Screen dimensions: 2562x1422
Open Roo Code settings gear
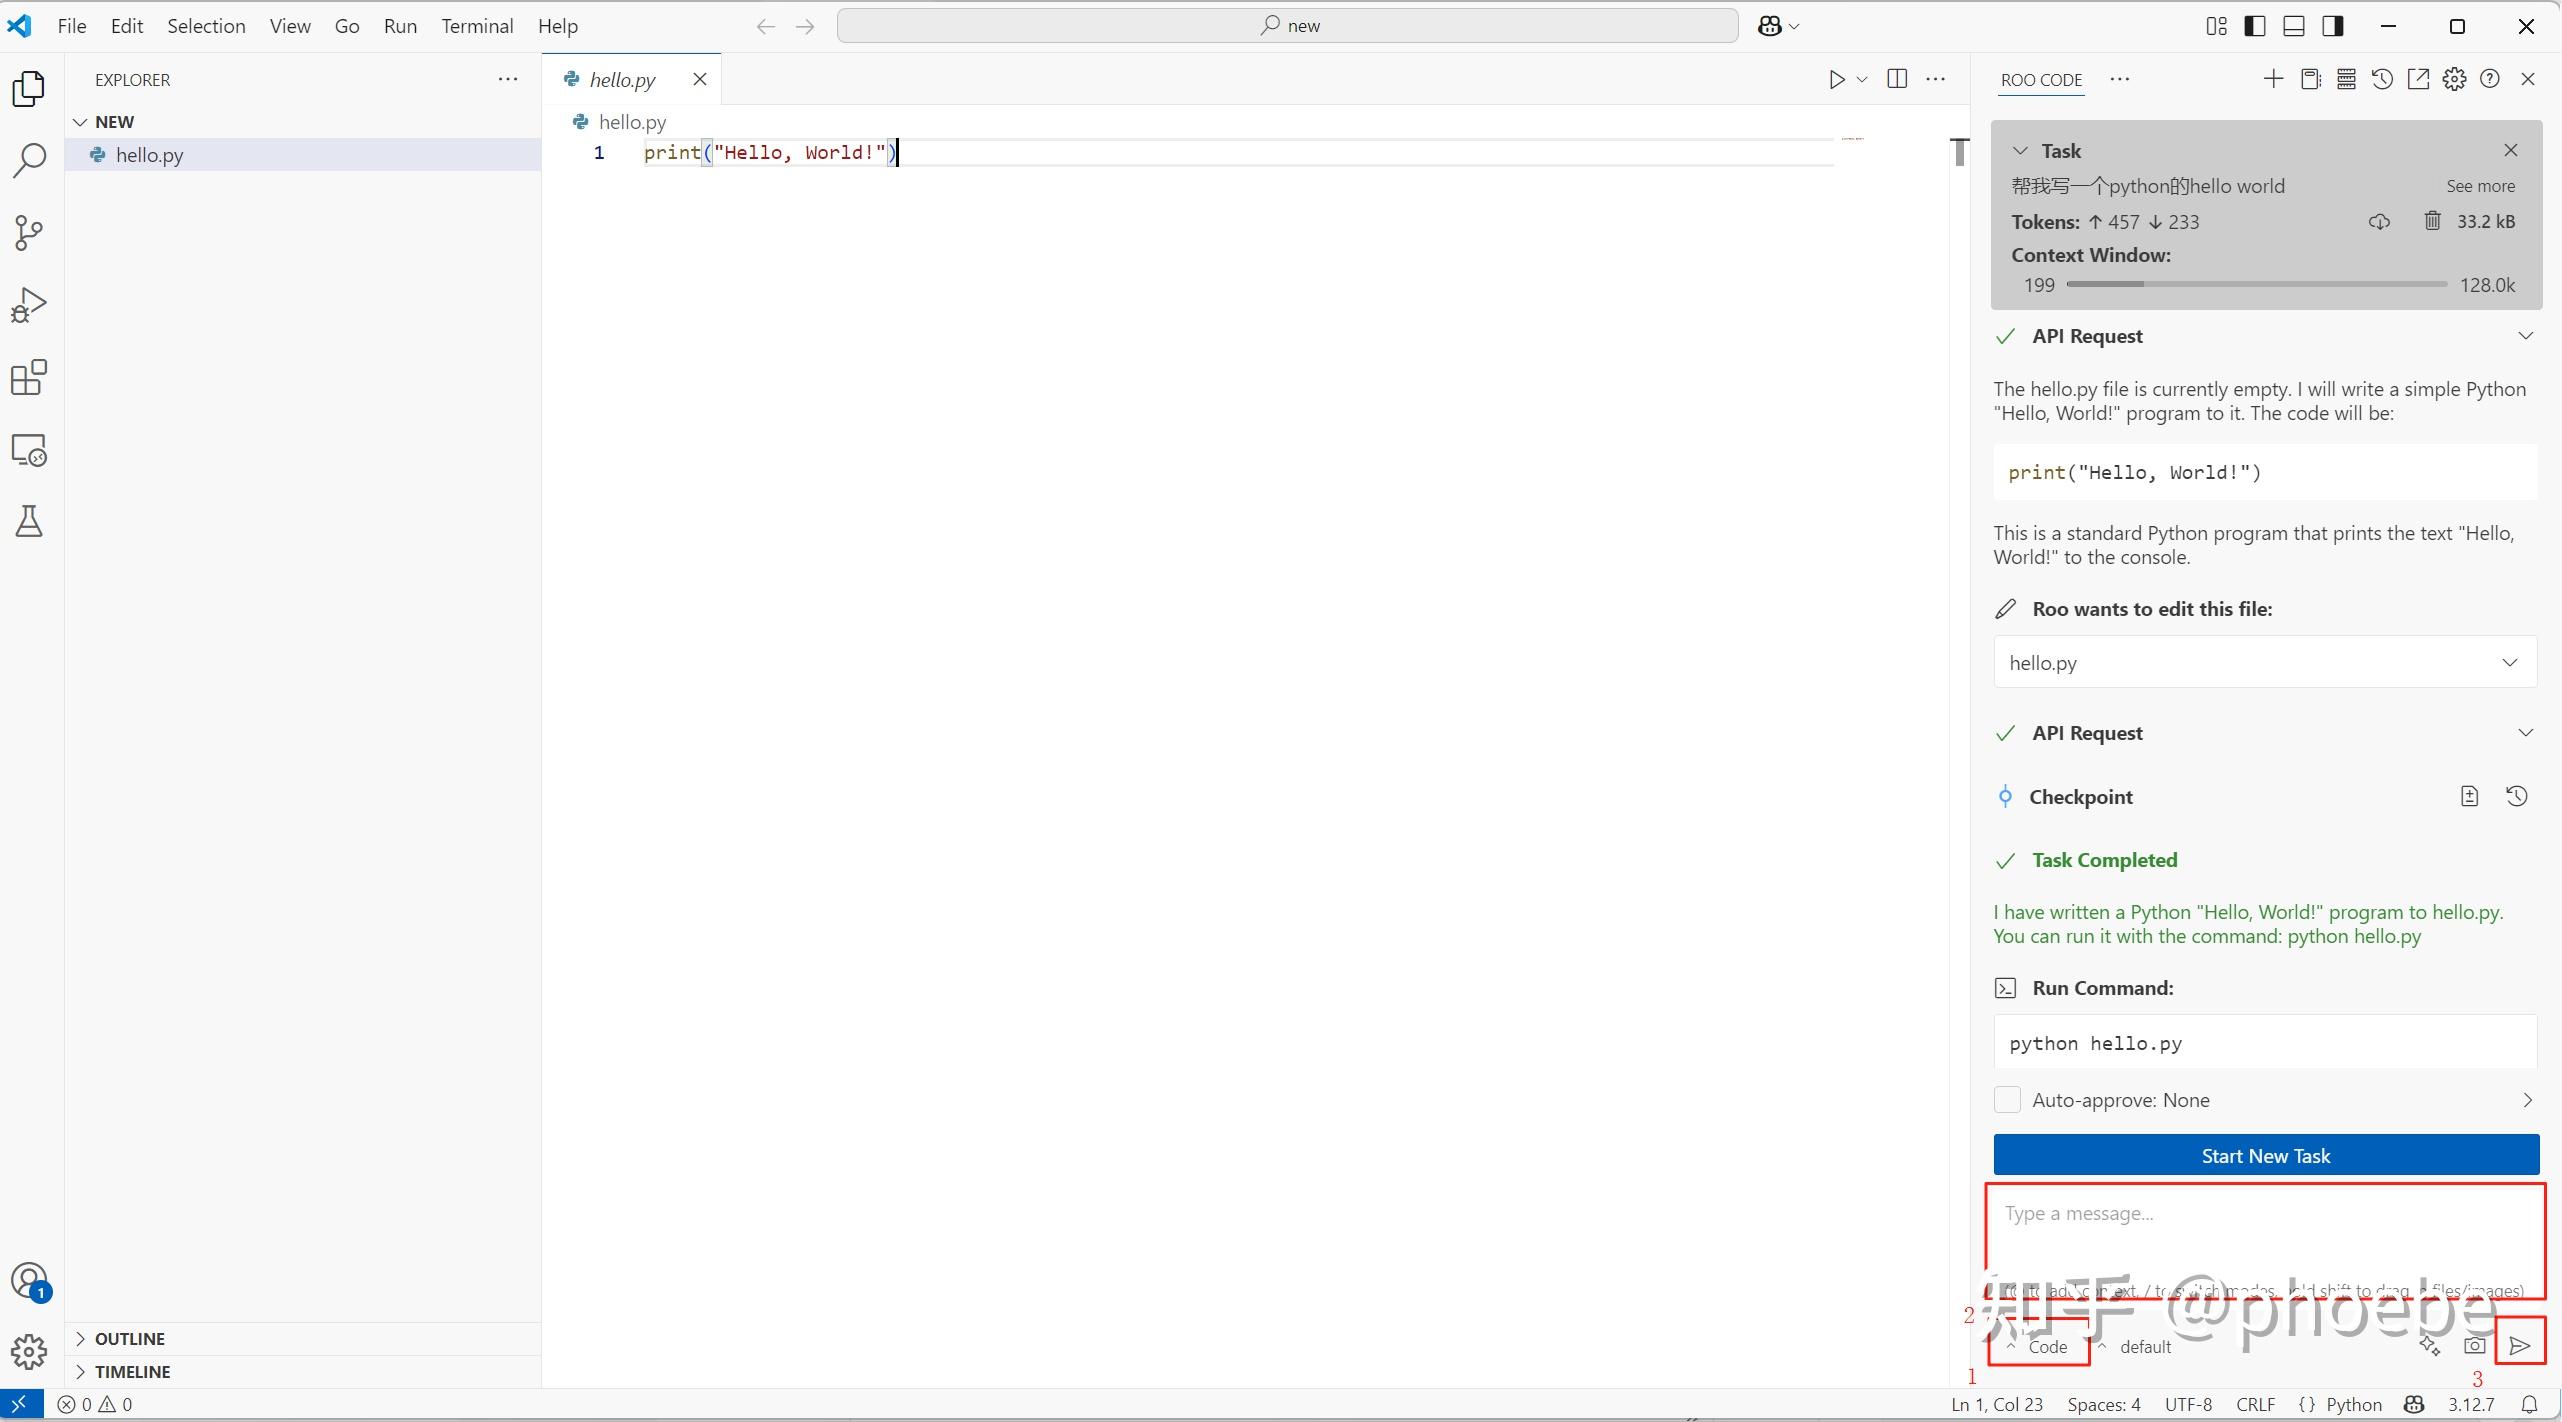(2454, 79)
